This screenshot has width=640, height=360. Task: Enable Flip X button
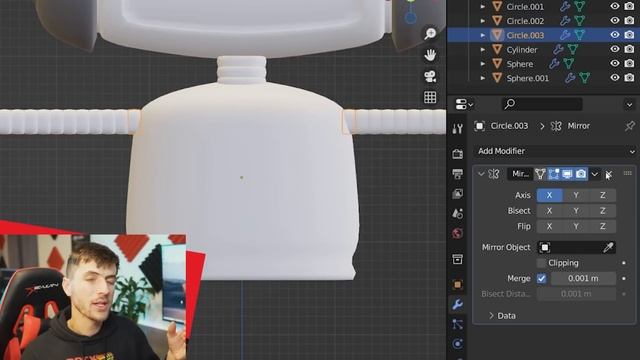click(x=549, y=226)
